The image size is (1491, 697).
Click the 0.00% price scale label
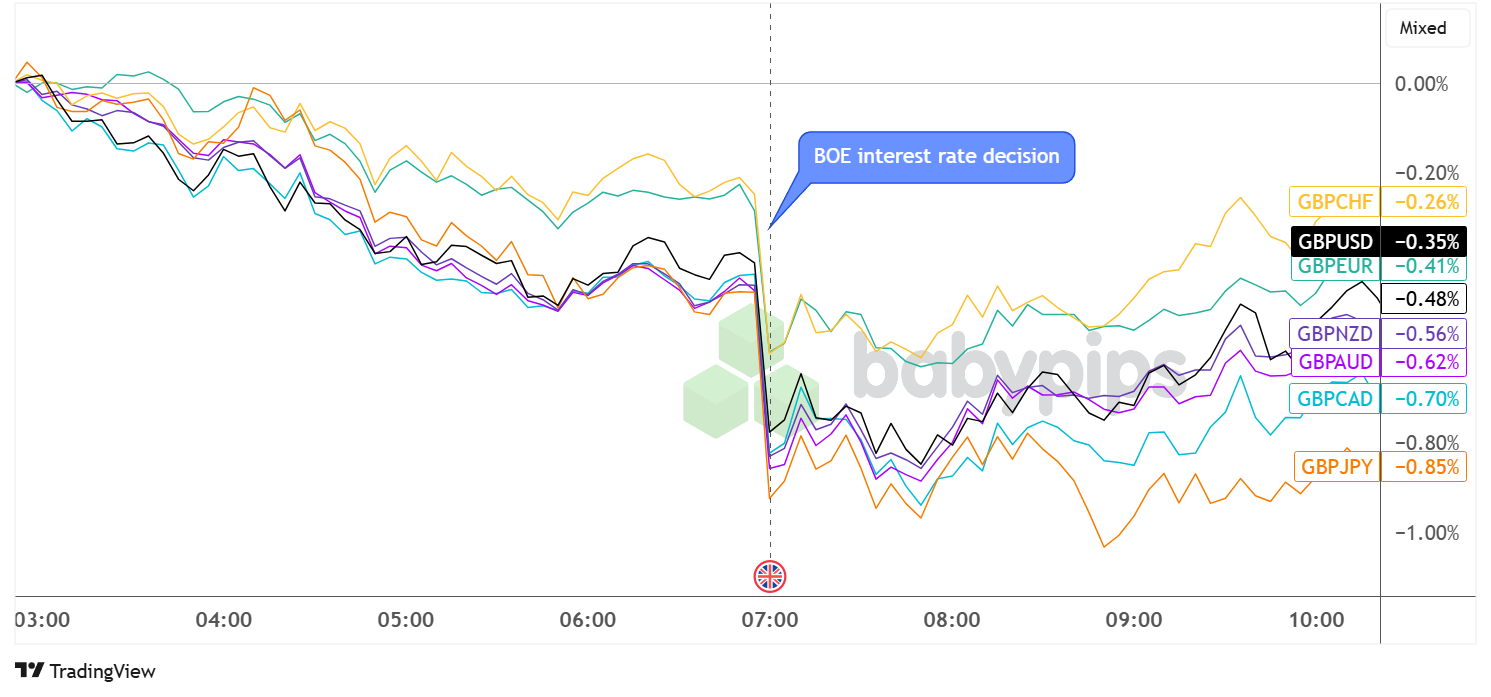tap(1421, 84)
